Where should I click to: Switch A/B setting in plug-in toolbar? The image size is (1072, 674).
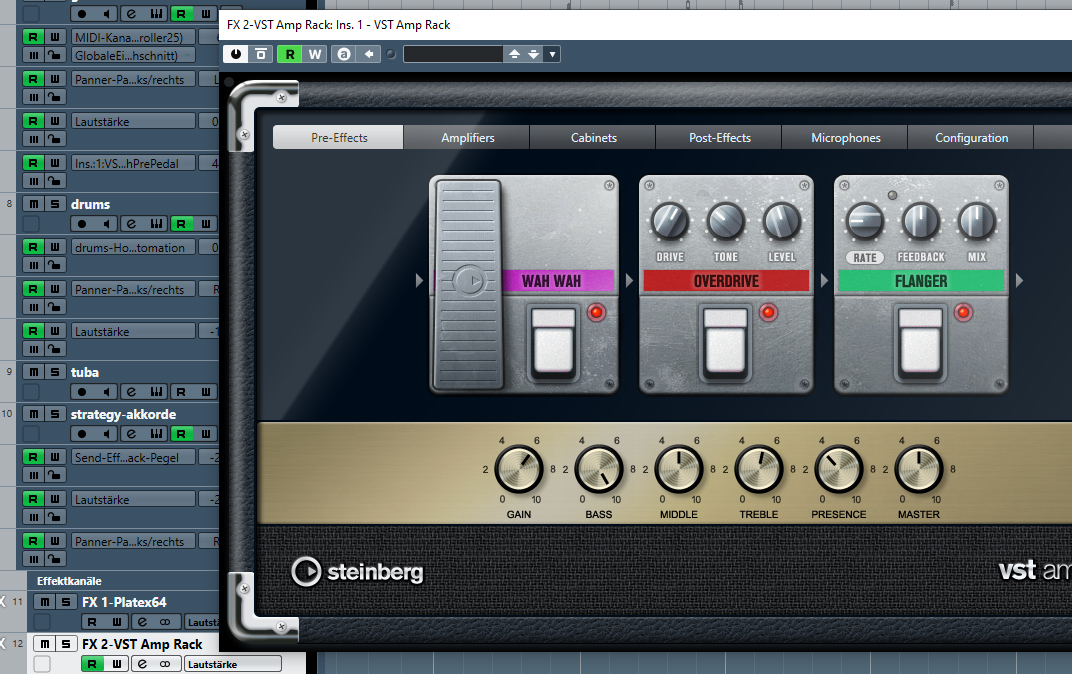pyautogui.click(x=344, y=54)
